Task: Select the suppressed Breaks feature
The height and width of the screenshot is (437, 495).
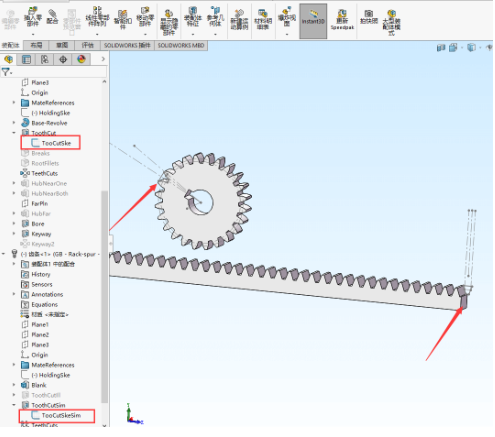Action: pyautogui.click(x=40, y=153)
